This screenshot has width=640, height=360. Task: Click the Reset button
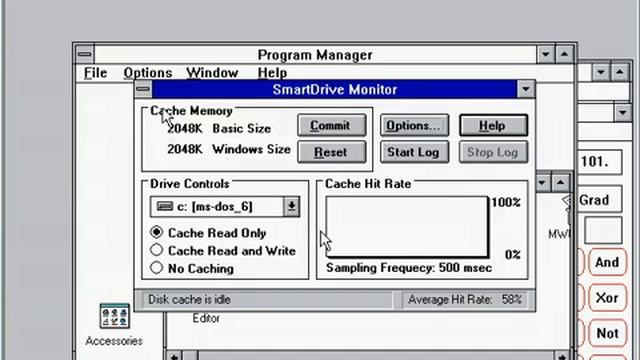coord(331,152)
